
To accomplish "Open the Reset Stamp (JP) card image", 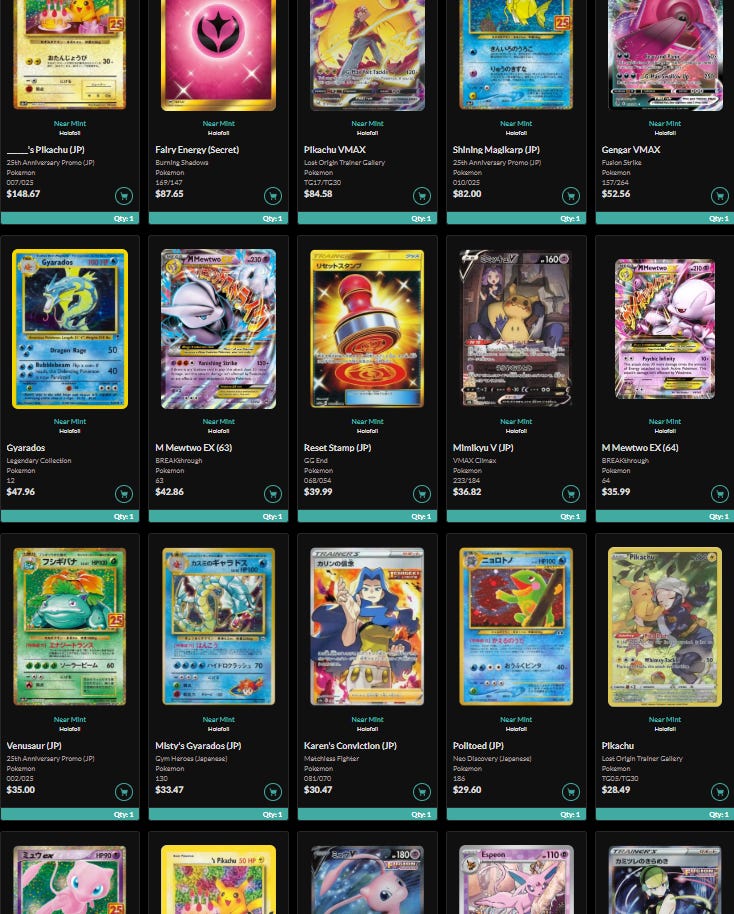I will tap(367, 329).
